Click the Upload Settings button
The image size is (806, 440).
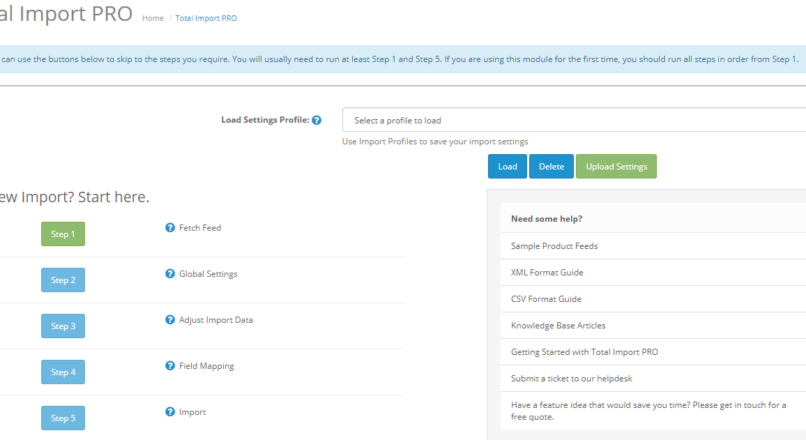(616, 167)
